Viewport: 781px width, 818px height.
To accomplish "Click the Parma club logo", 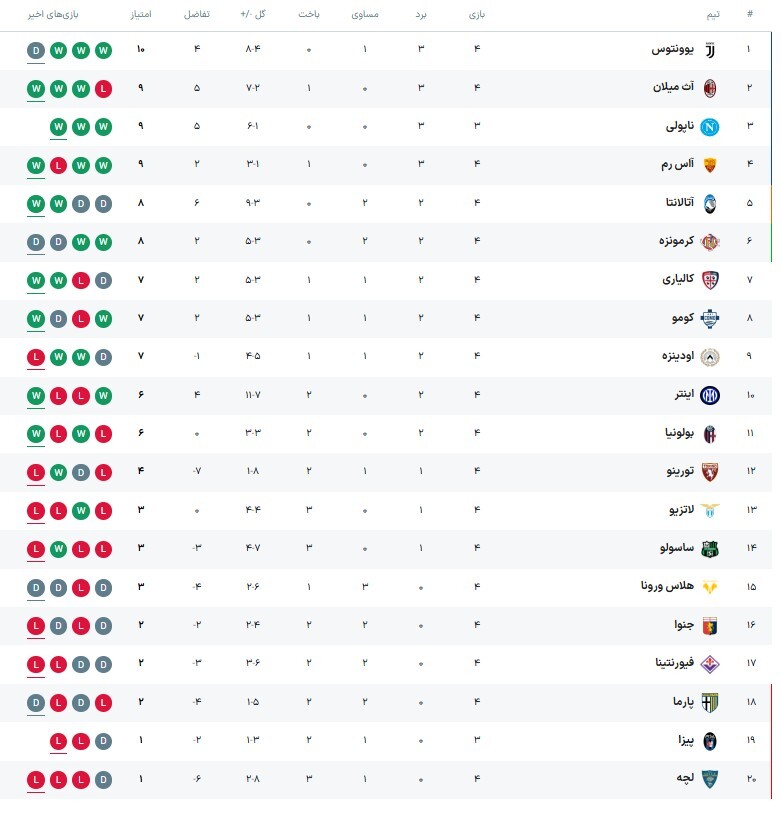I will coord(710,702).
